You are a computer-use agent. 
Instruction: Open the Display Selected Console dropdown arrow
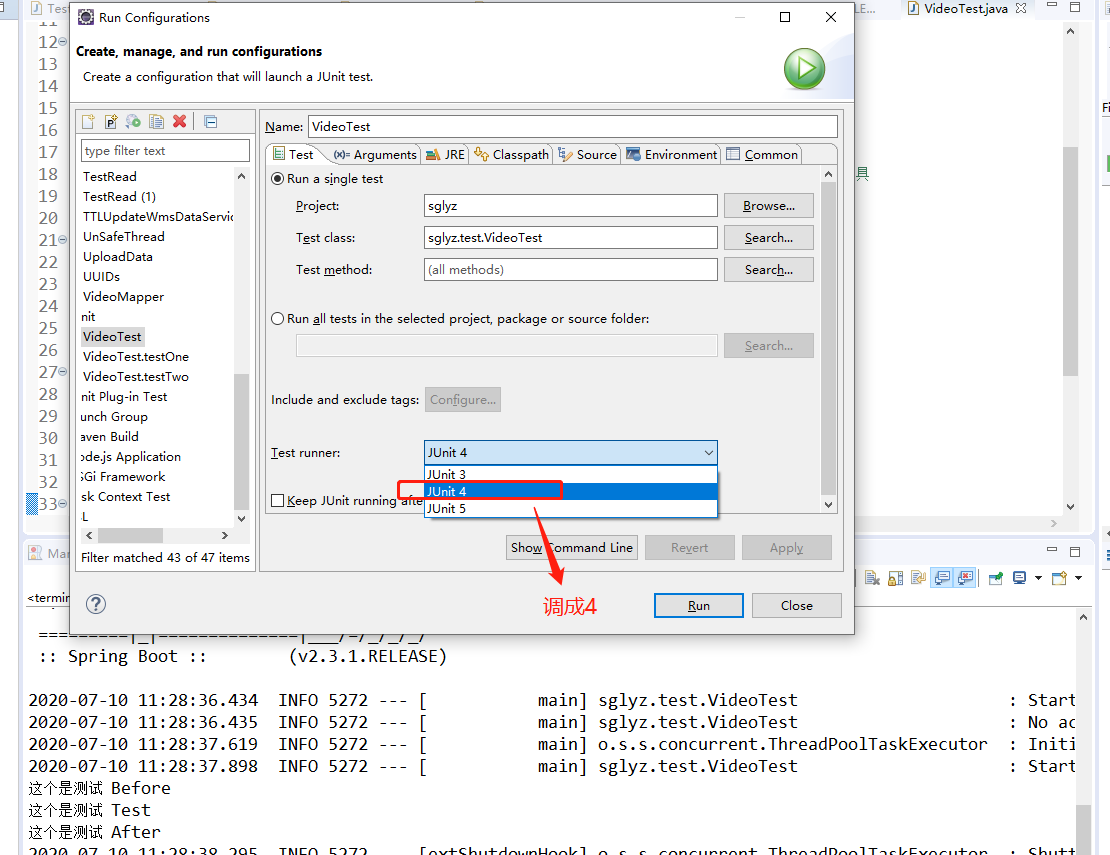tap(1038, 577)
